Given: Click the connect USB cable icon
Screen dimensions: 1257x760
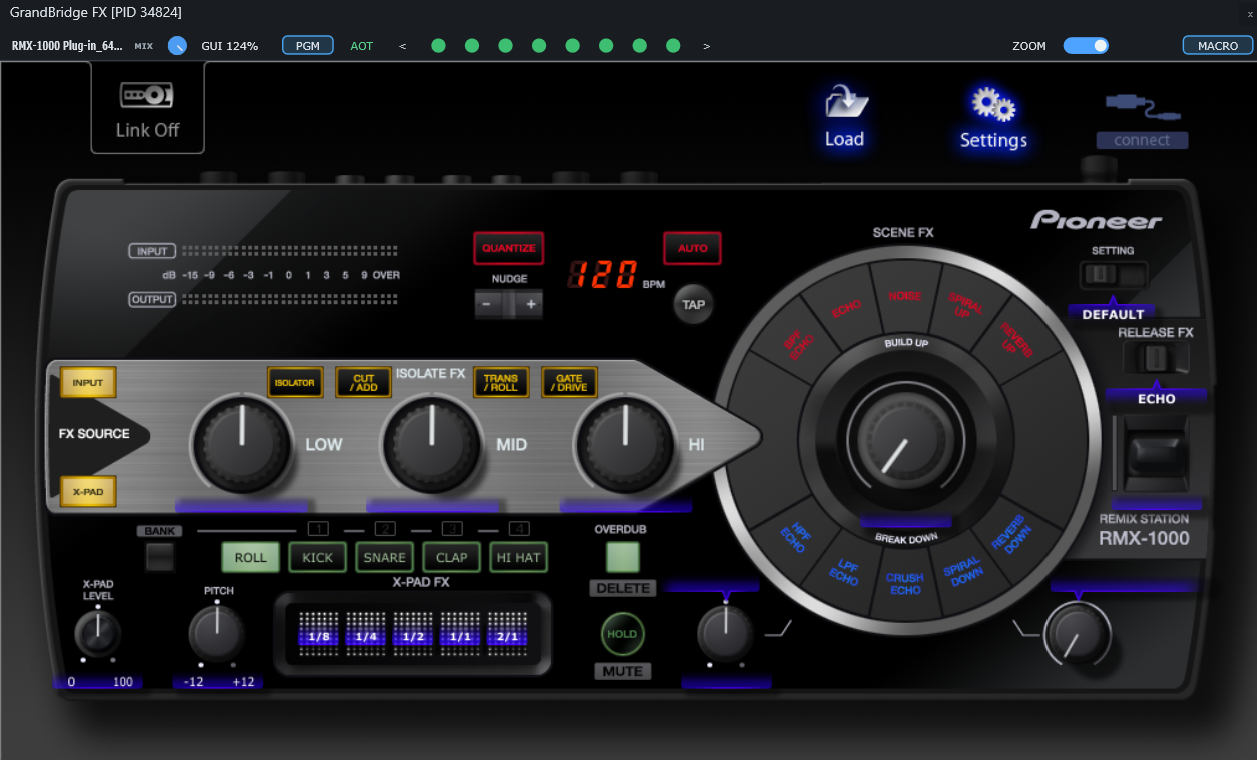Looking at the screenshot, I should point(1144,106).
